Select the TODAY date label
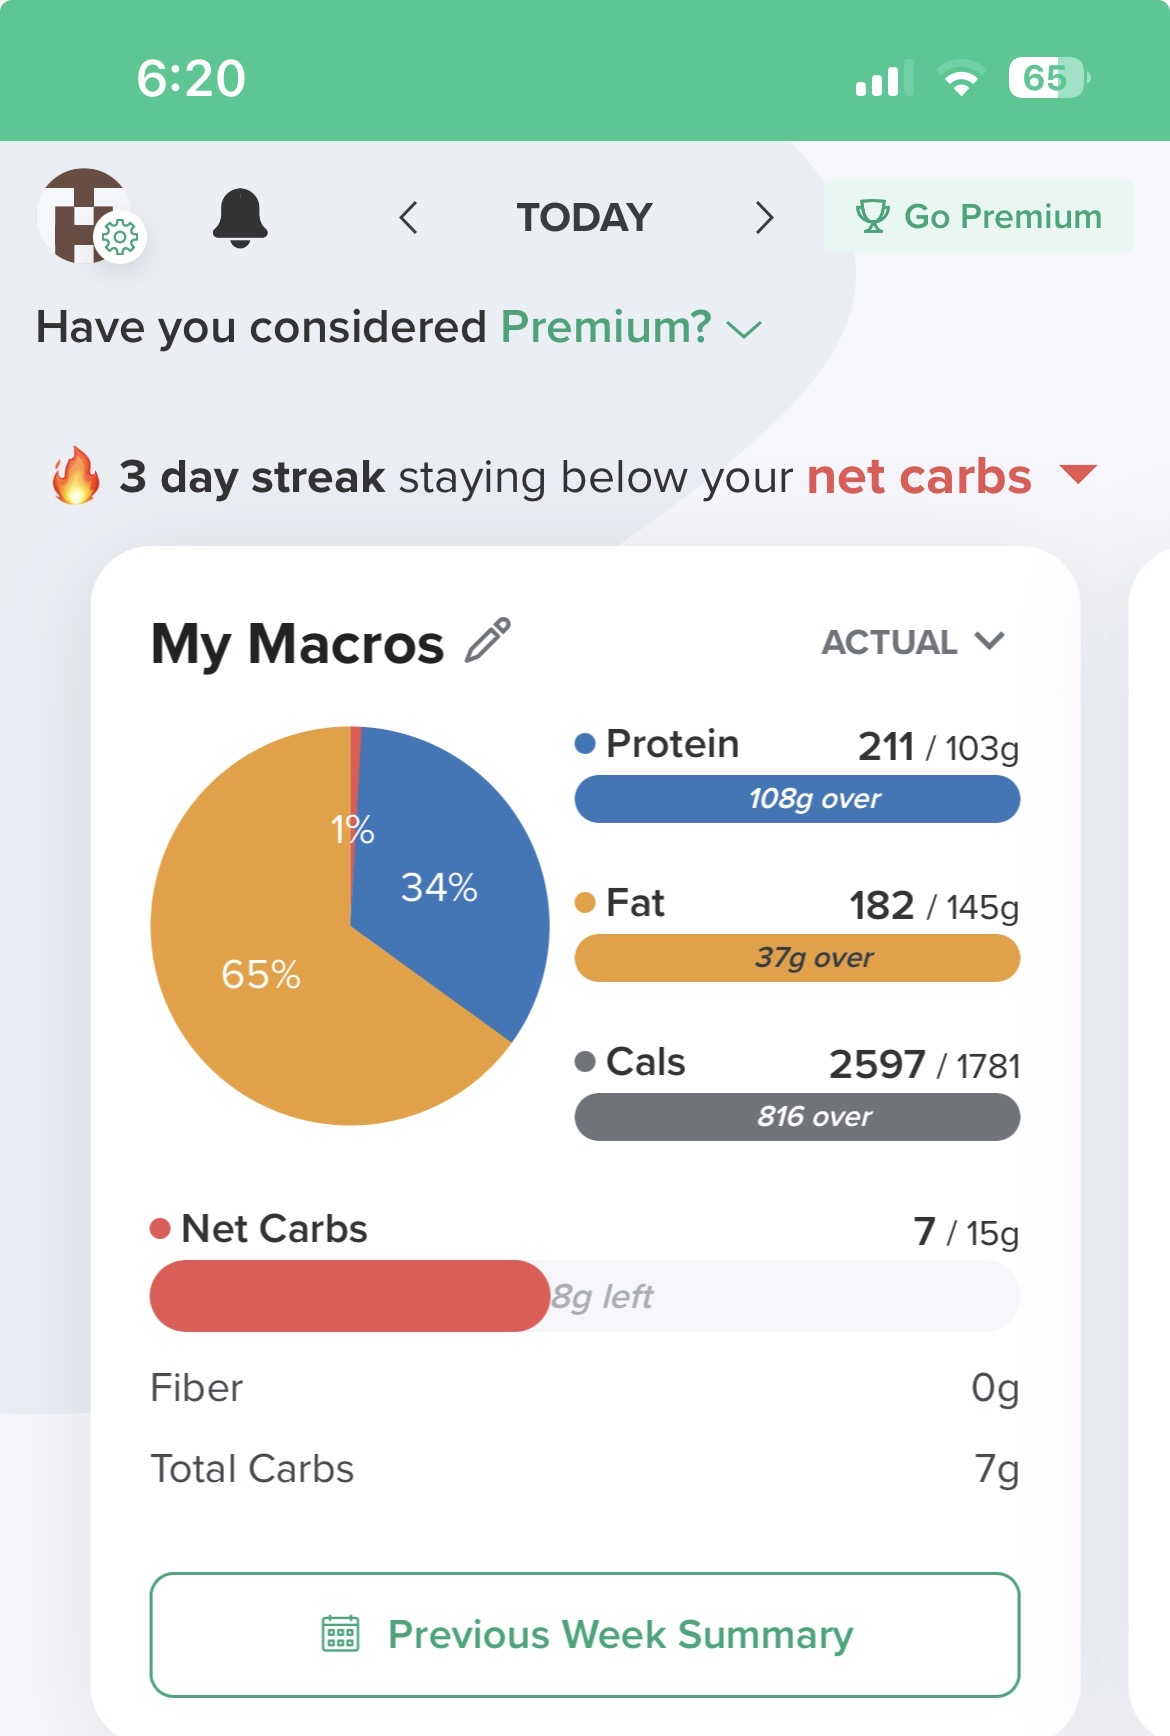1170x1736 pixels. point(584,217)
